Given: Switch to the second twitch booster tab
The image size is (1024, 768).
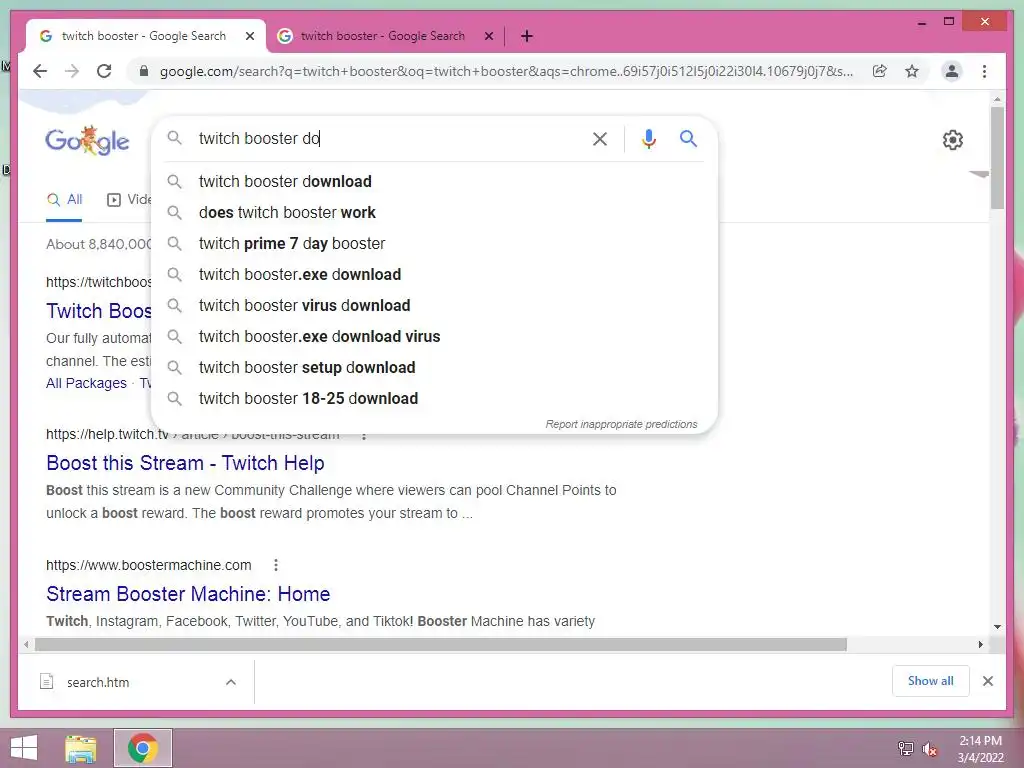Looking at the screenshot, I should (383, 36).
